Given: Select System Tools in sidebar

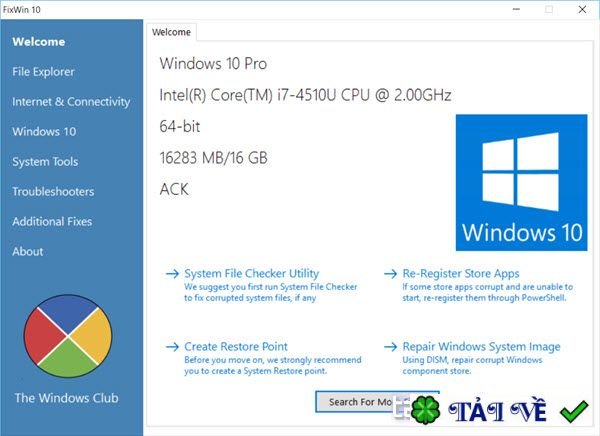Looking at the screenshot, I should point(45,161).
